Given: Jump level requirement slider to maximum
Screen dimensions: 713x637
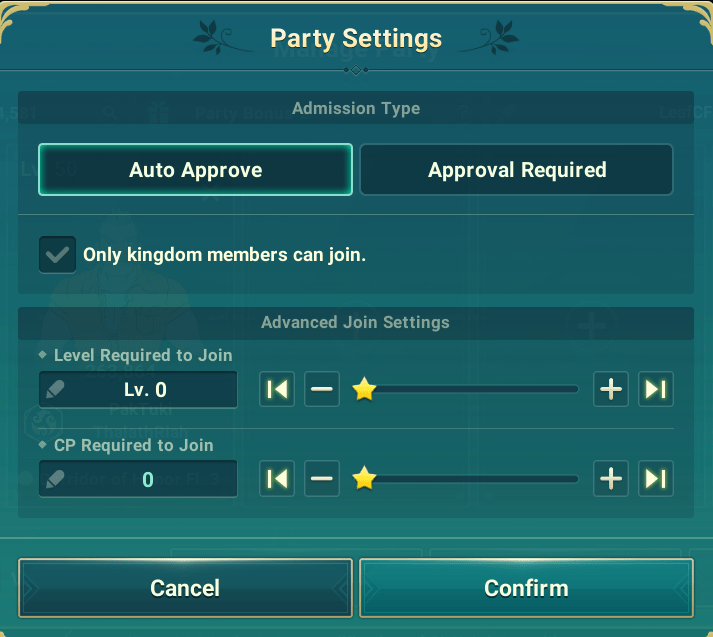Looking at the screenshot, I should click(x=656, y=389).
